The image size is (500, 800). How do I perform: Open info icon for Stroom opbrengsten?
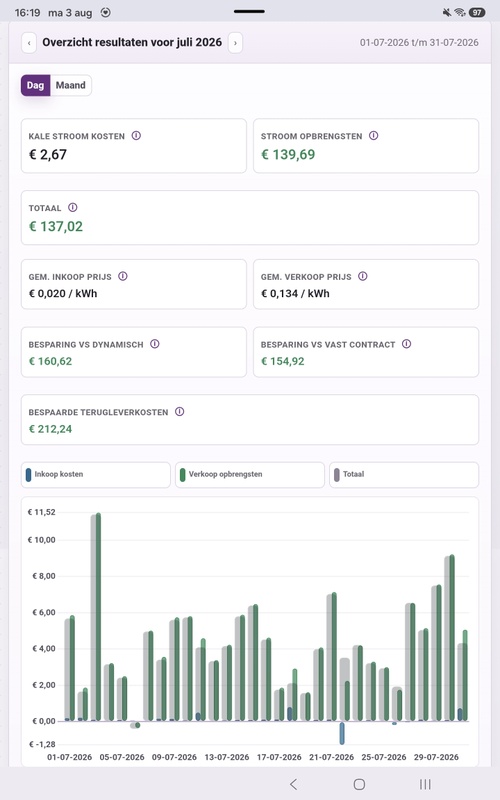373,136
